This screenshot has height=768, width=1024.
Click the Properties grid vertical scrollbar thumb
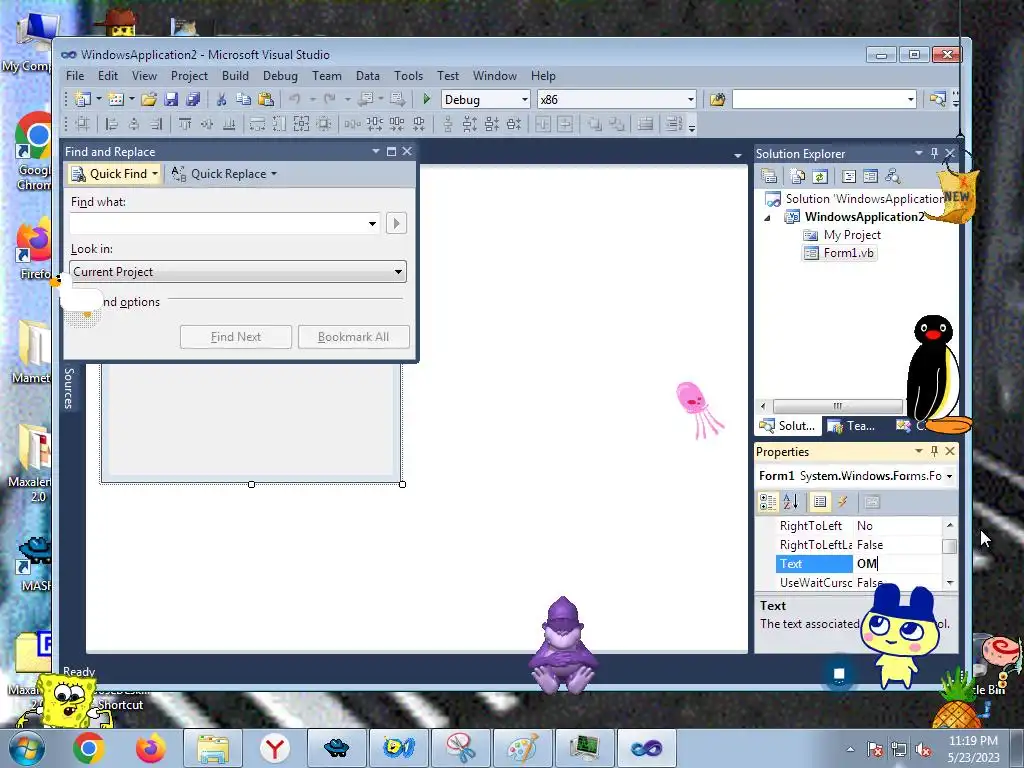(950, 545)
